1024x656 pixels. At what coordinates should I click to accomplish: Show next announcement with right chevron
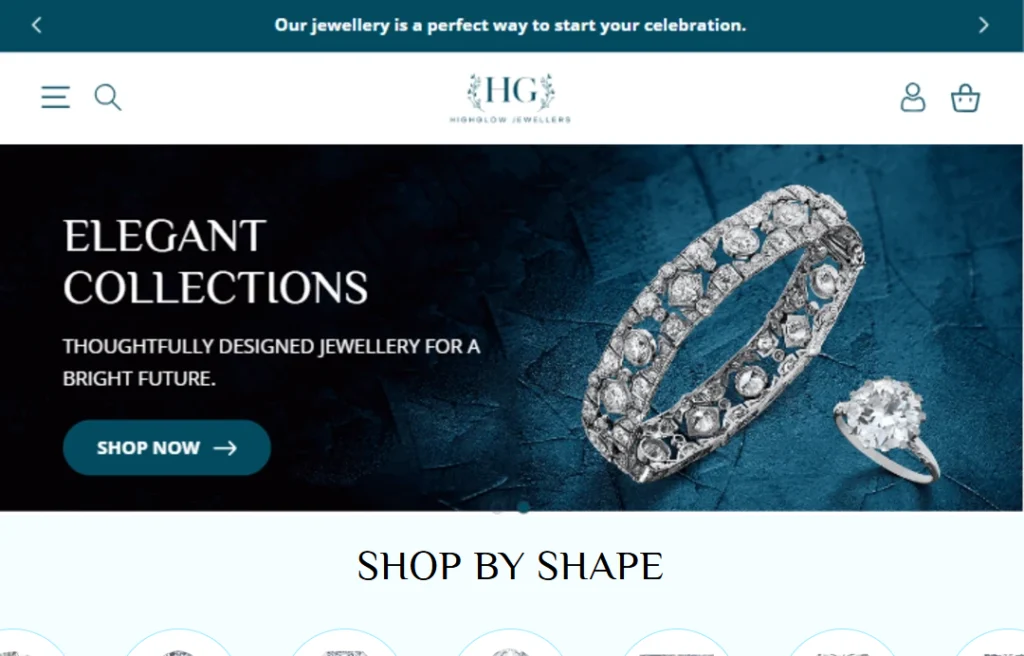(x=984, y=25)
